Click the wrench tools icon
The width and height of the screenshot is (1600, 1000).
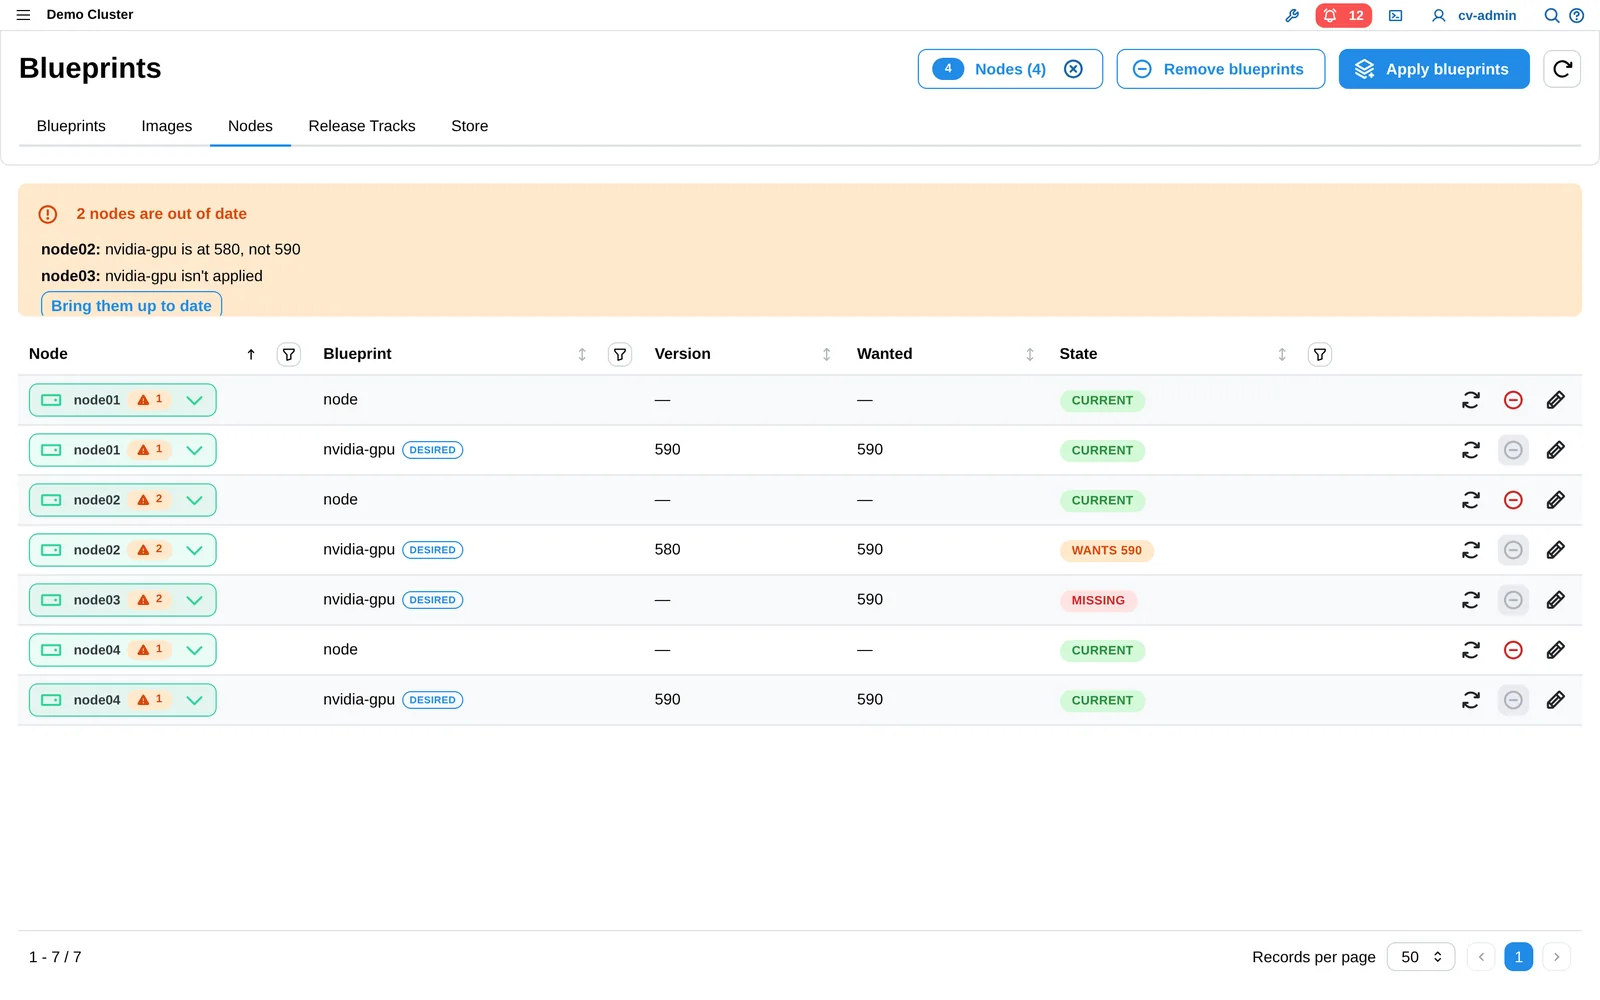(x=1292, y=15)
